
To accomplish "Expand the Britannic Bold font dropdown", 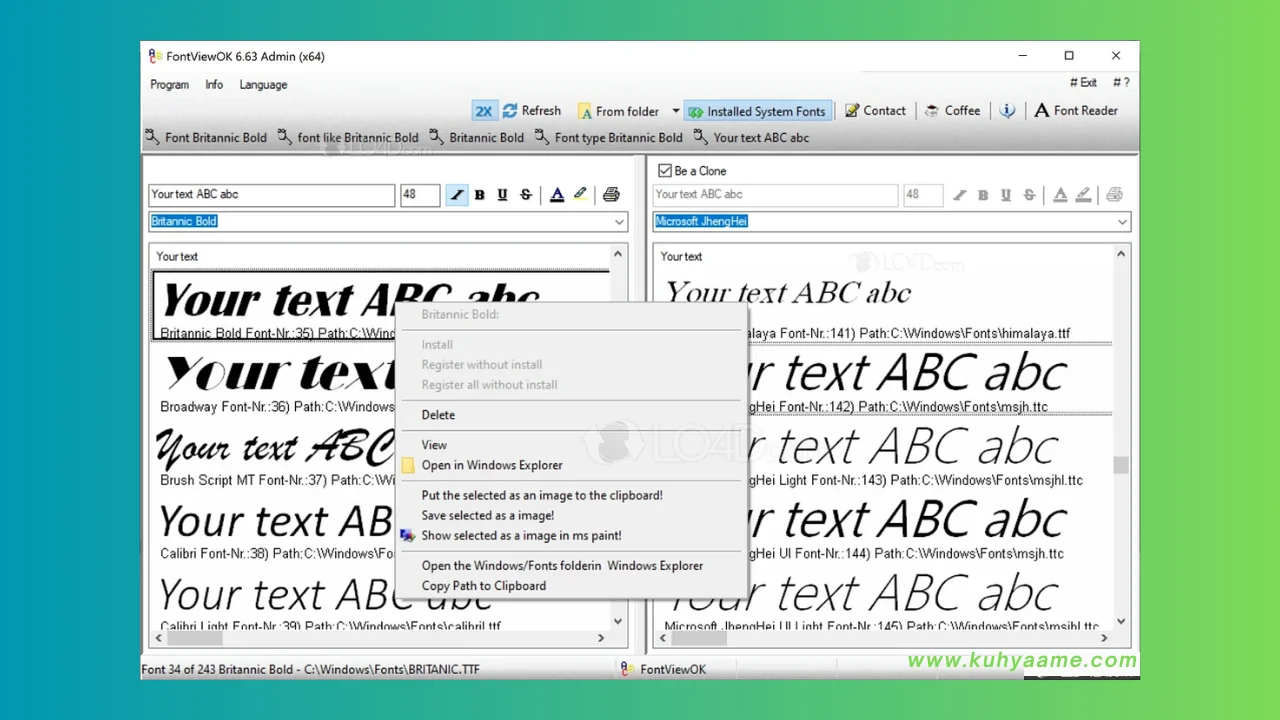I will (x=619, y=222).
